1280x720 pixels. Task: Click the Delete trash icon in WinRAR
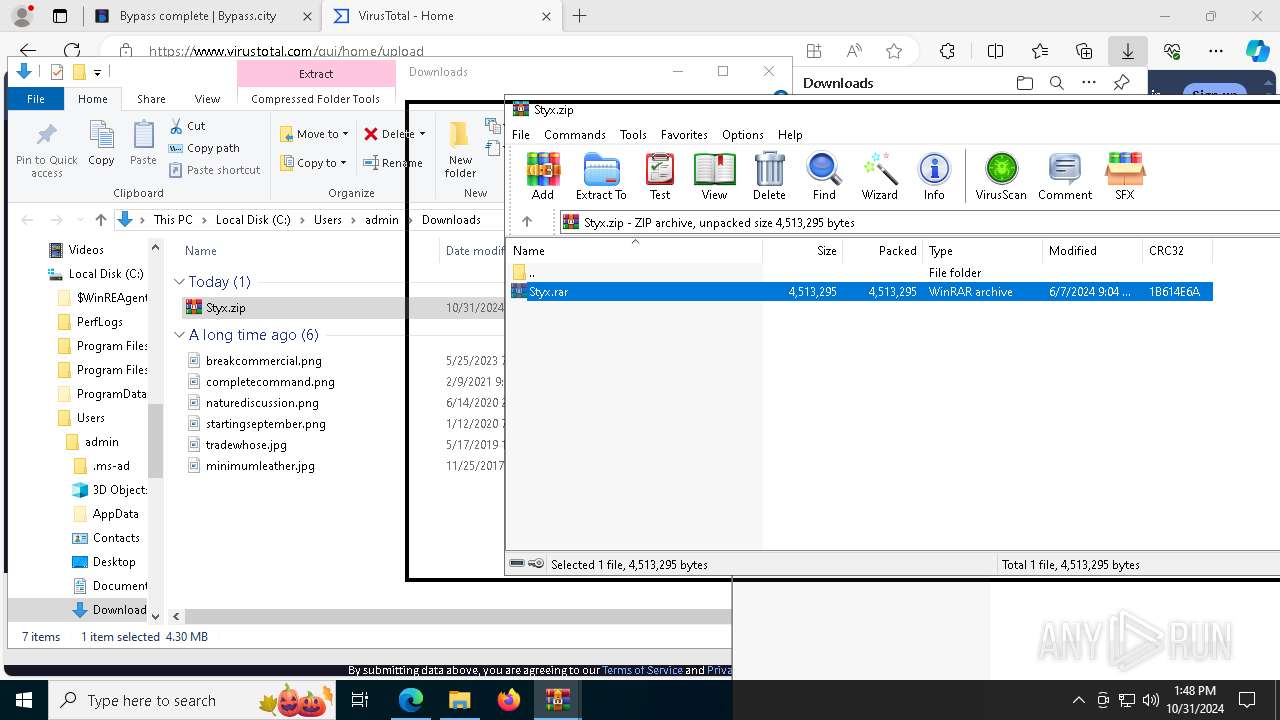[x=769, y=176]
